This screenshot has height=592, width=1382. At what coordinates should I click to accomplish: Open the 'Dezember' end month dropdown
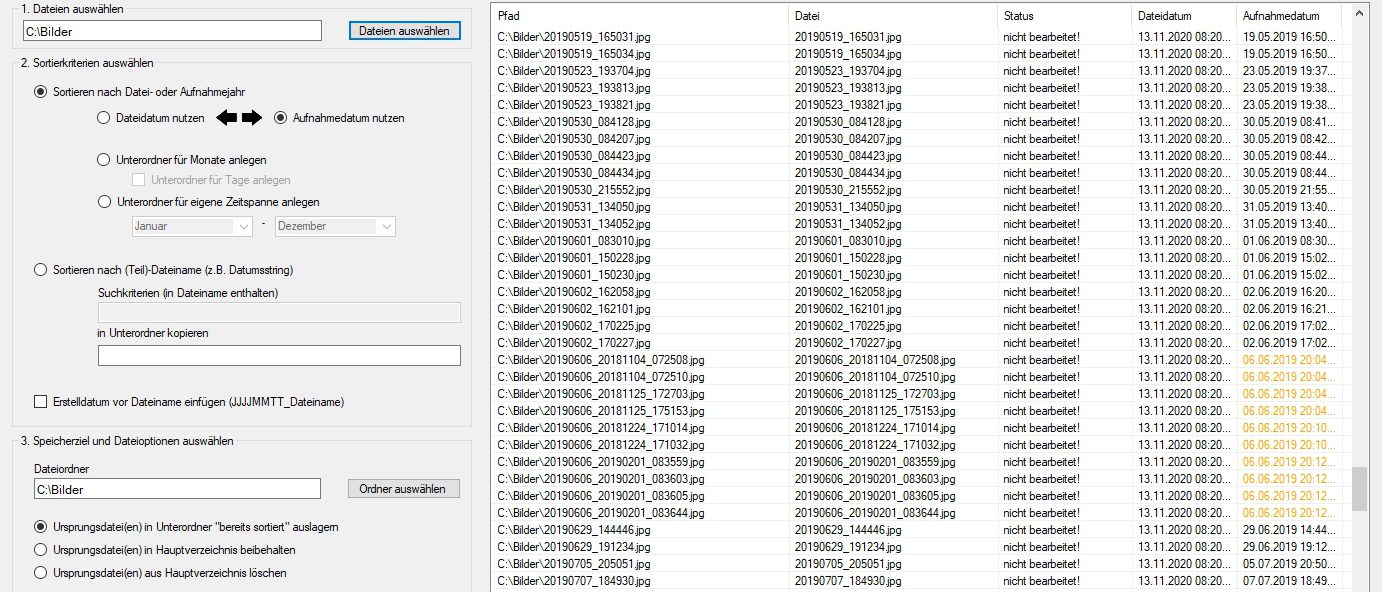[x=335, y=227]
